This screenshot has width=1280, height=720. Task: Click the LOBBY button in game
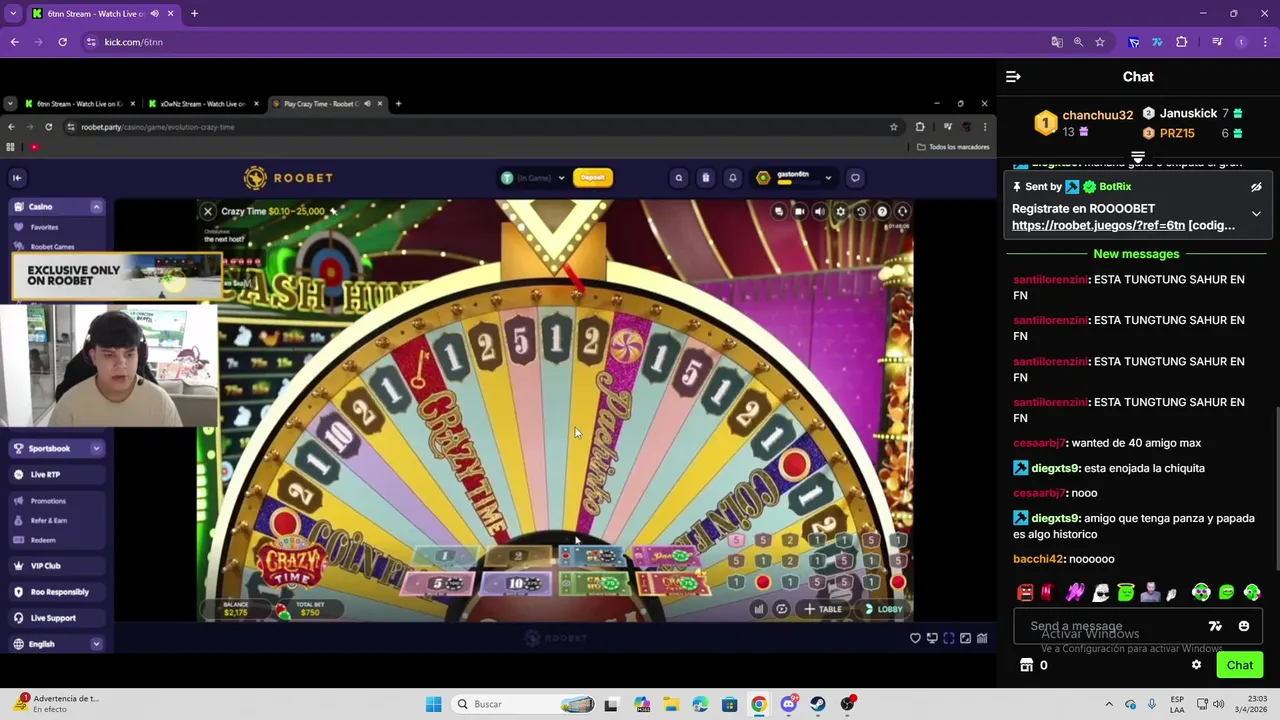pyautogui.click(x=884, y=609)
